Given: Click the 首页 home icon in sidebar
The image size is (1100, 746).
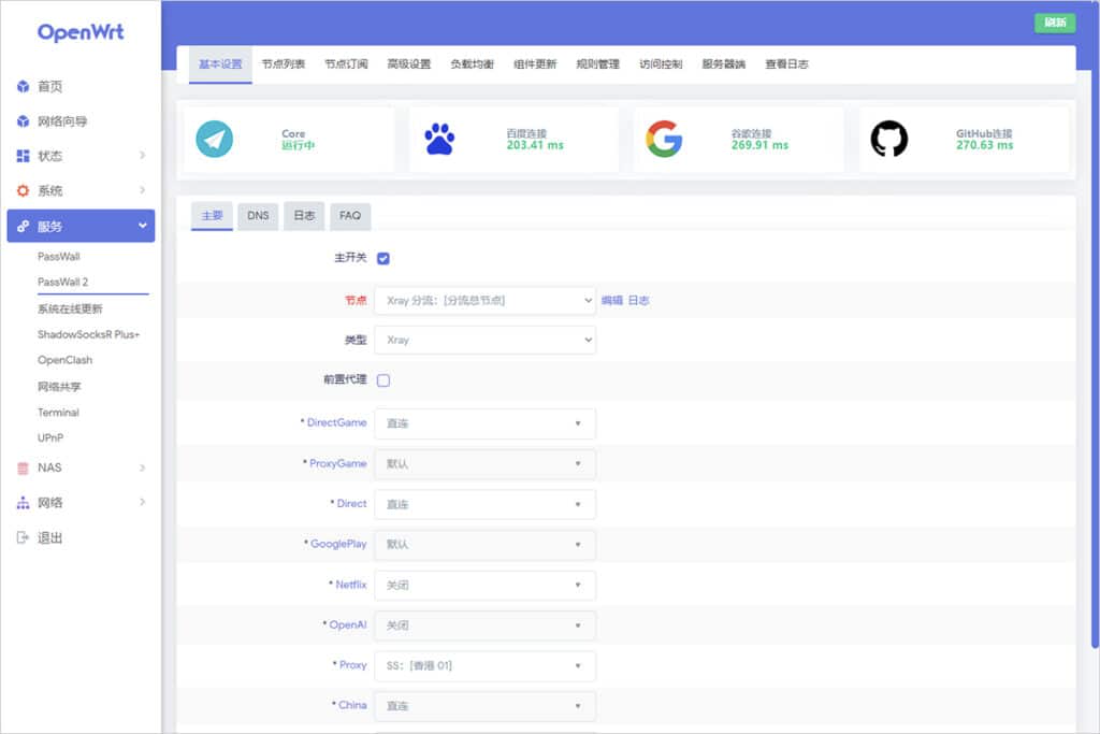Looking at the screenshot, I should point(23,87).
